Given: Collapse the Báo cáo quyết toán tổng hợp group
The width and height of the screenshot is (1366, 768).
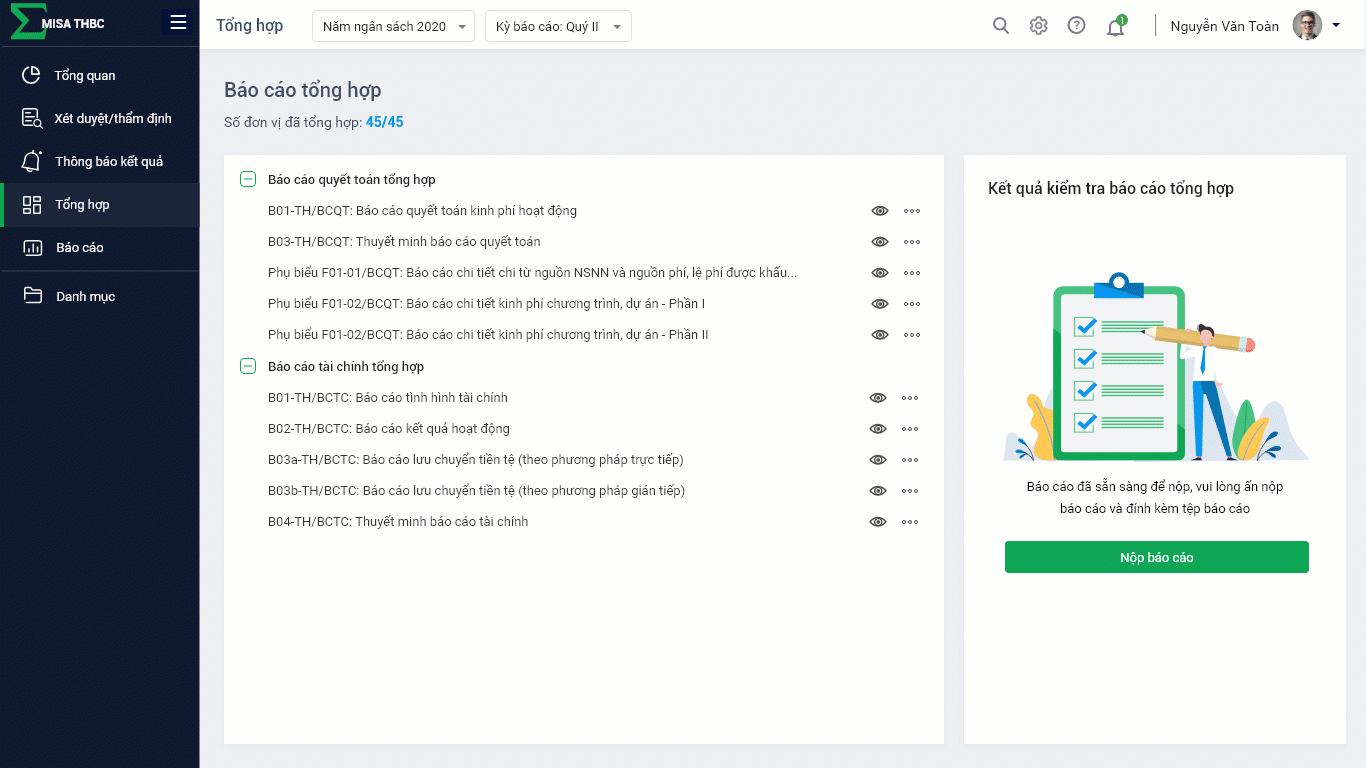Looking at the screenshot, I should point(248,180).
